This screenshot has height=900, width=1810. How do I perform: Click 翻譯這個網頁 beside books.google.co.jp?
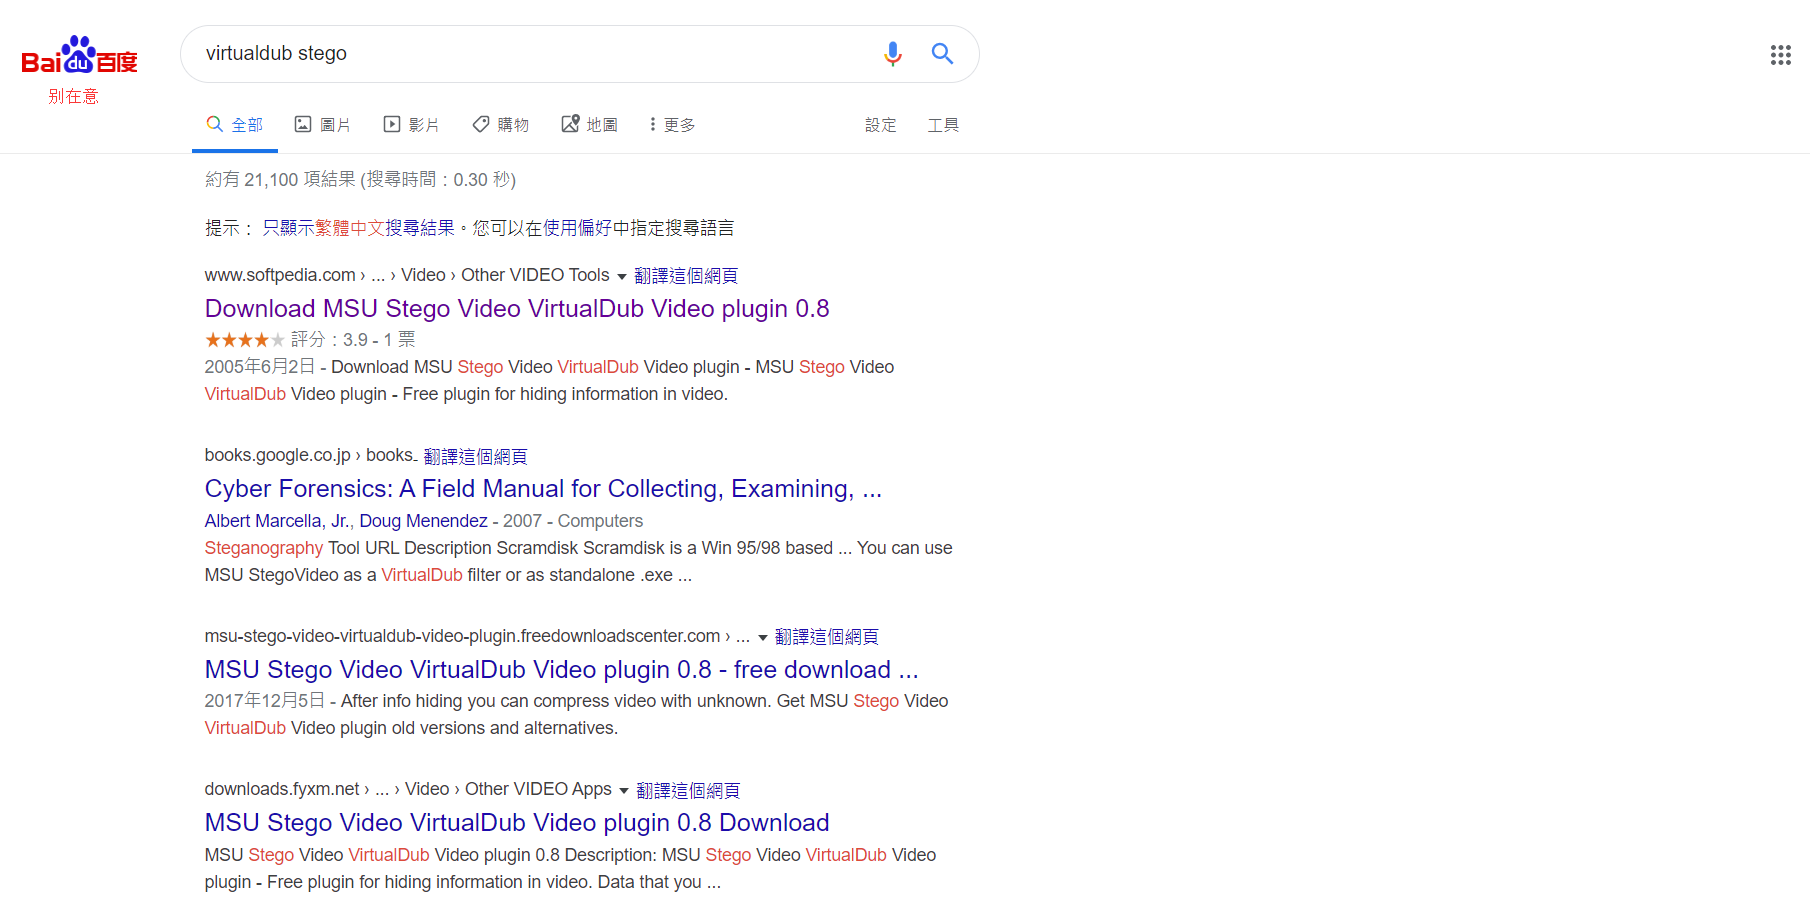coord(475,457)
